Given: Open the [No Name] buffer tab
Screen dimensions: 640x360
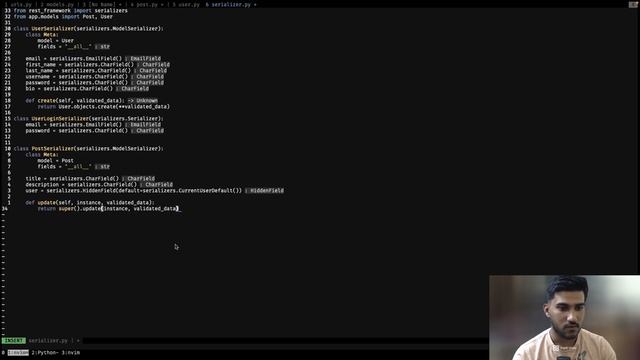Looking at the screenshot, I should tap(102, 4).
